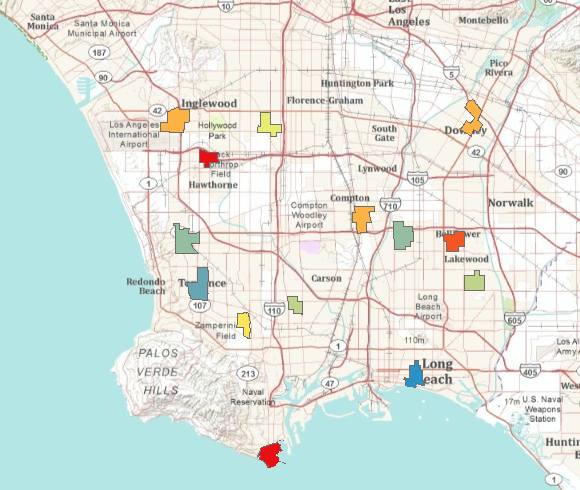Click the Interstate 105 highway shield
This screenshot has height=490, width=580.
(418, 179)
